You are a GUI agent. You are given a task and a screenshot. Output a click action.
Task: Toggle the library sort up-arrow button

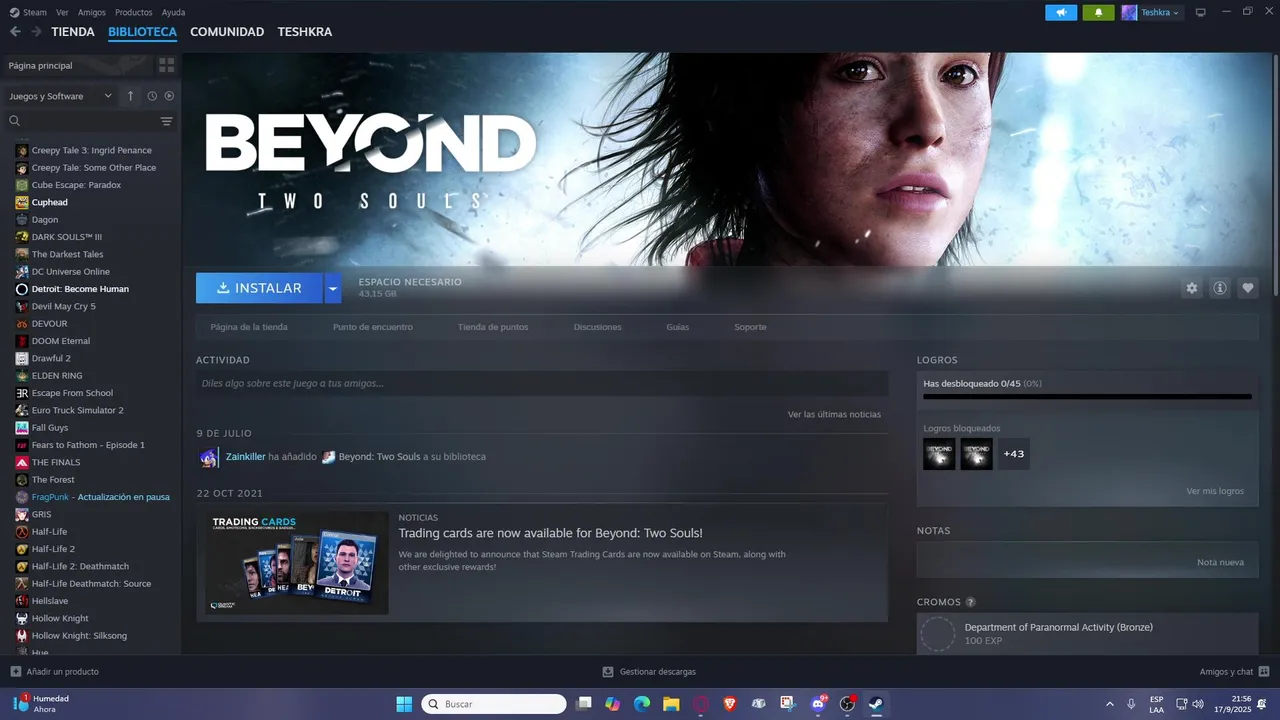tap(130, 96)
